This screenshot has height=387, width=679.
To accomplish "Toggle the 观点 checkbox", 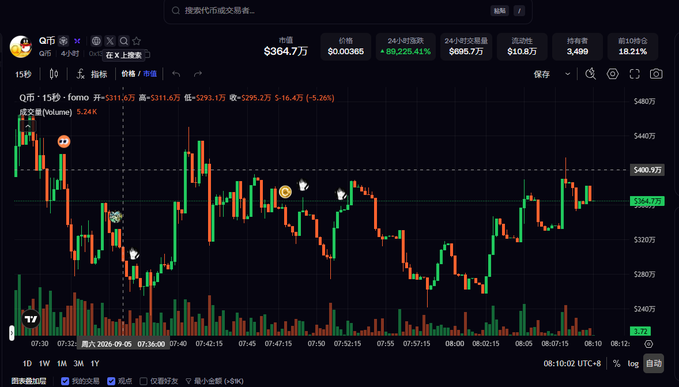I will tap(111, 381).
